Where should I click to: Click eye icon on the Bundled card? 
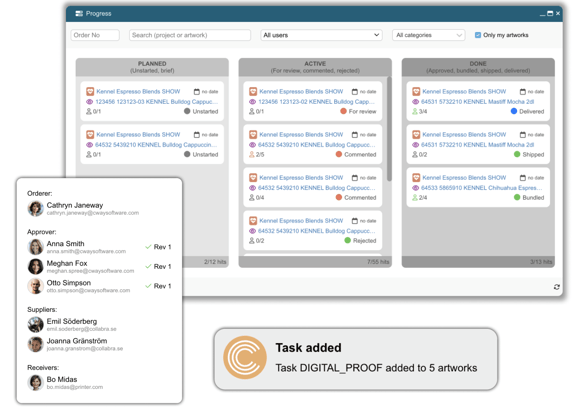pos(415,188)
